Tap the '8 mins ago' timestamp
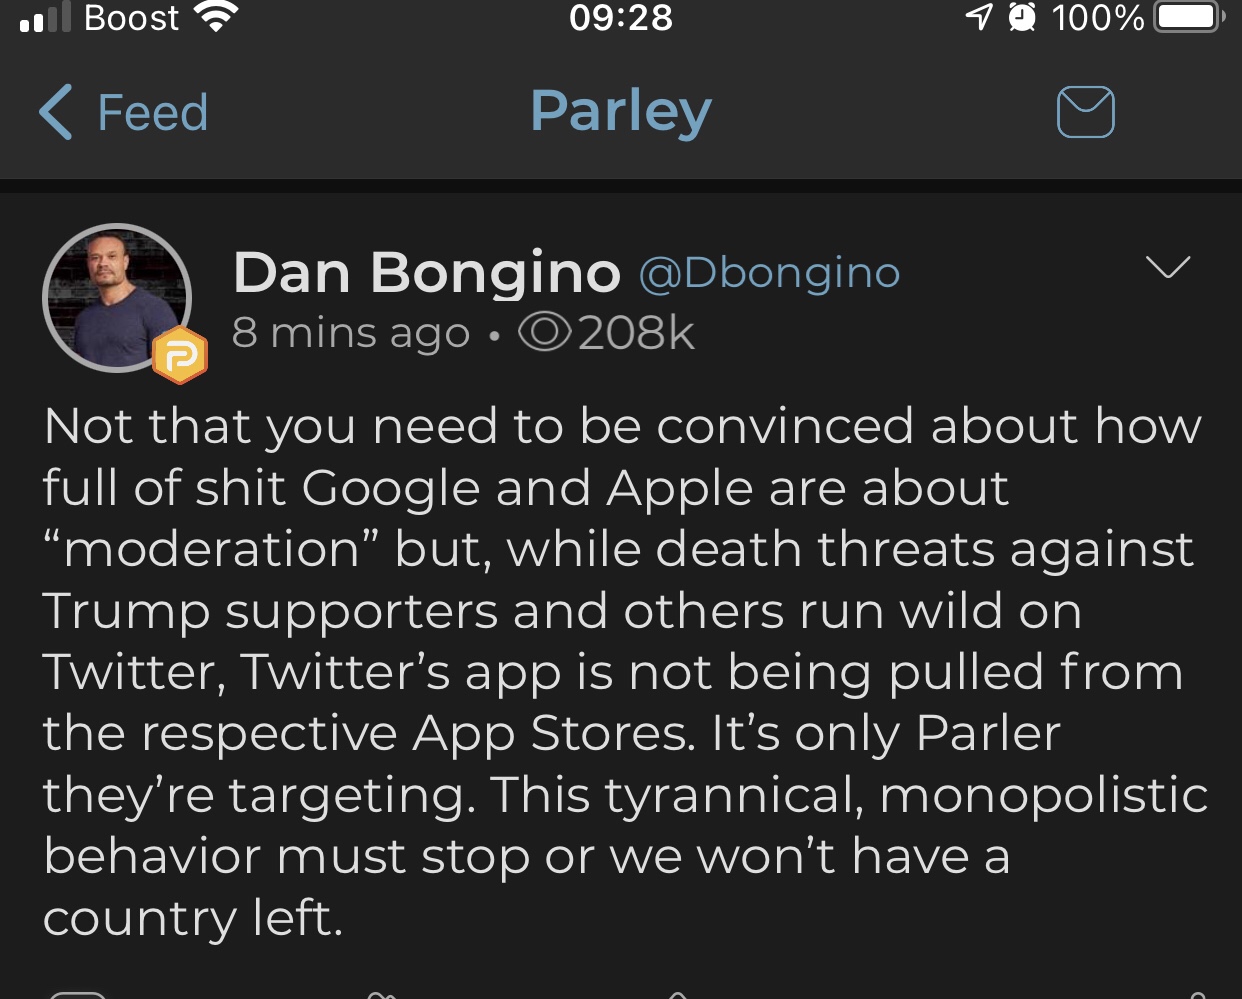The image size is (1242, 999). point(350,333)
